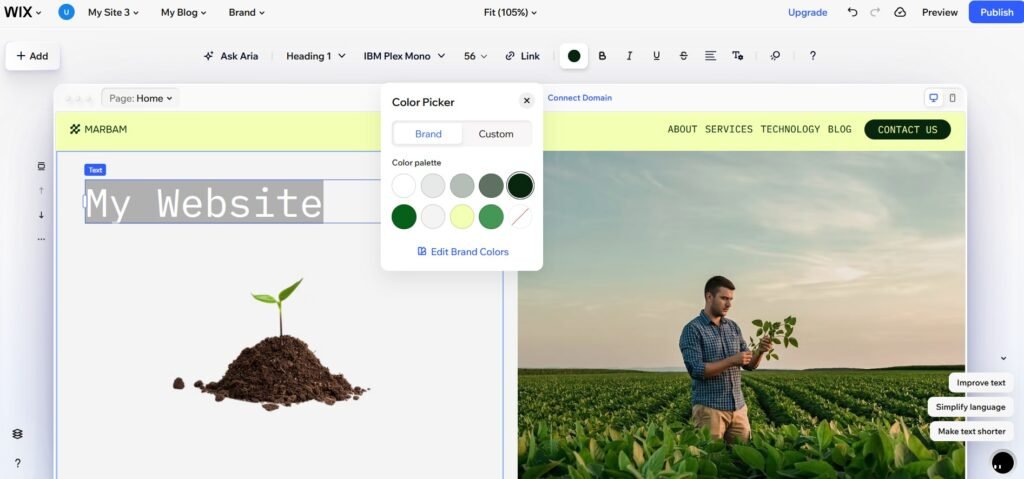This screenshot has width=1024, height=479.
Task: Click the Aria AI assistant bubble
Action: tap(1002, 462)
